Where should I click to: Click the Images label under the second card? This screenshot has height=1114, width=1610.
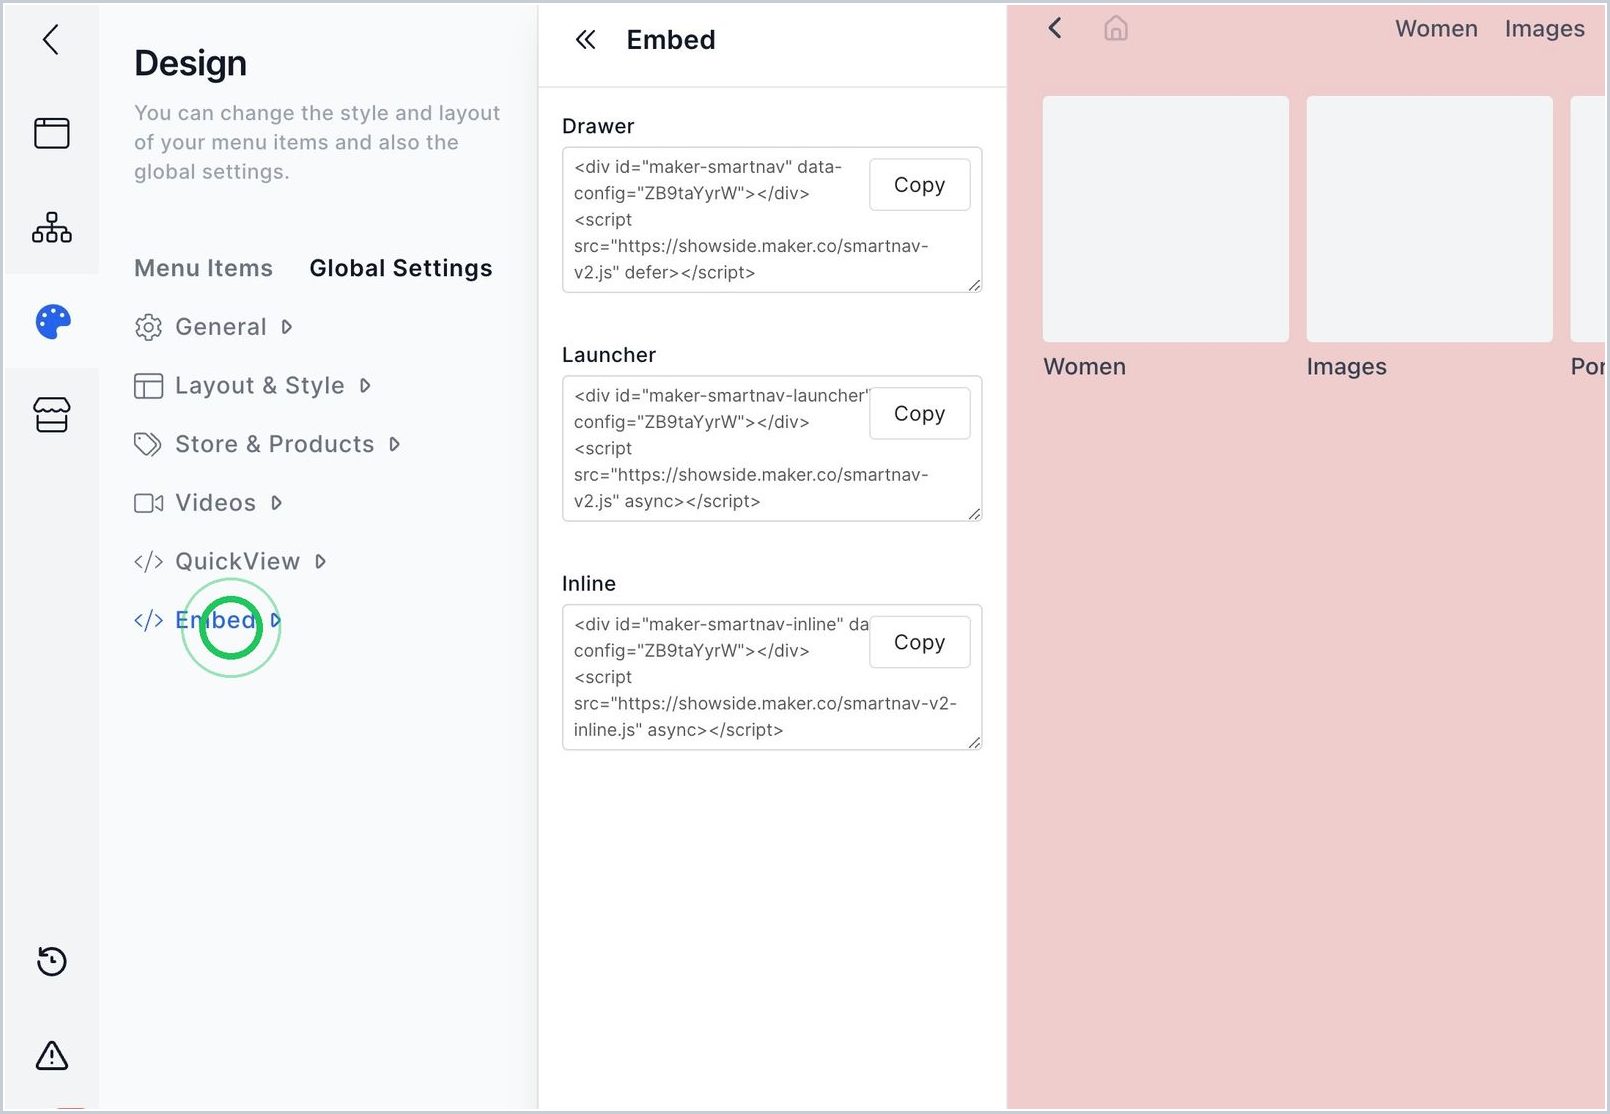tap(1346, 367)
